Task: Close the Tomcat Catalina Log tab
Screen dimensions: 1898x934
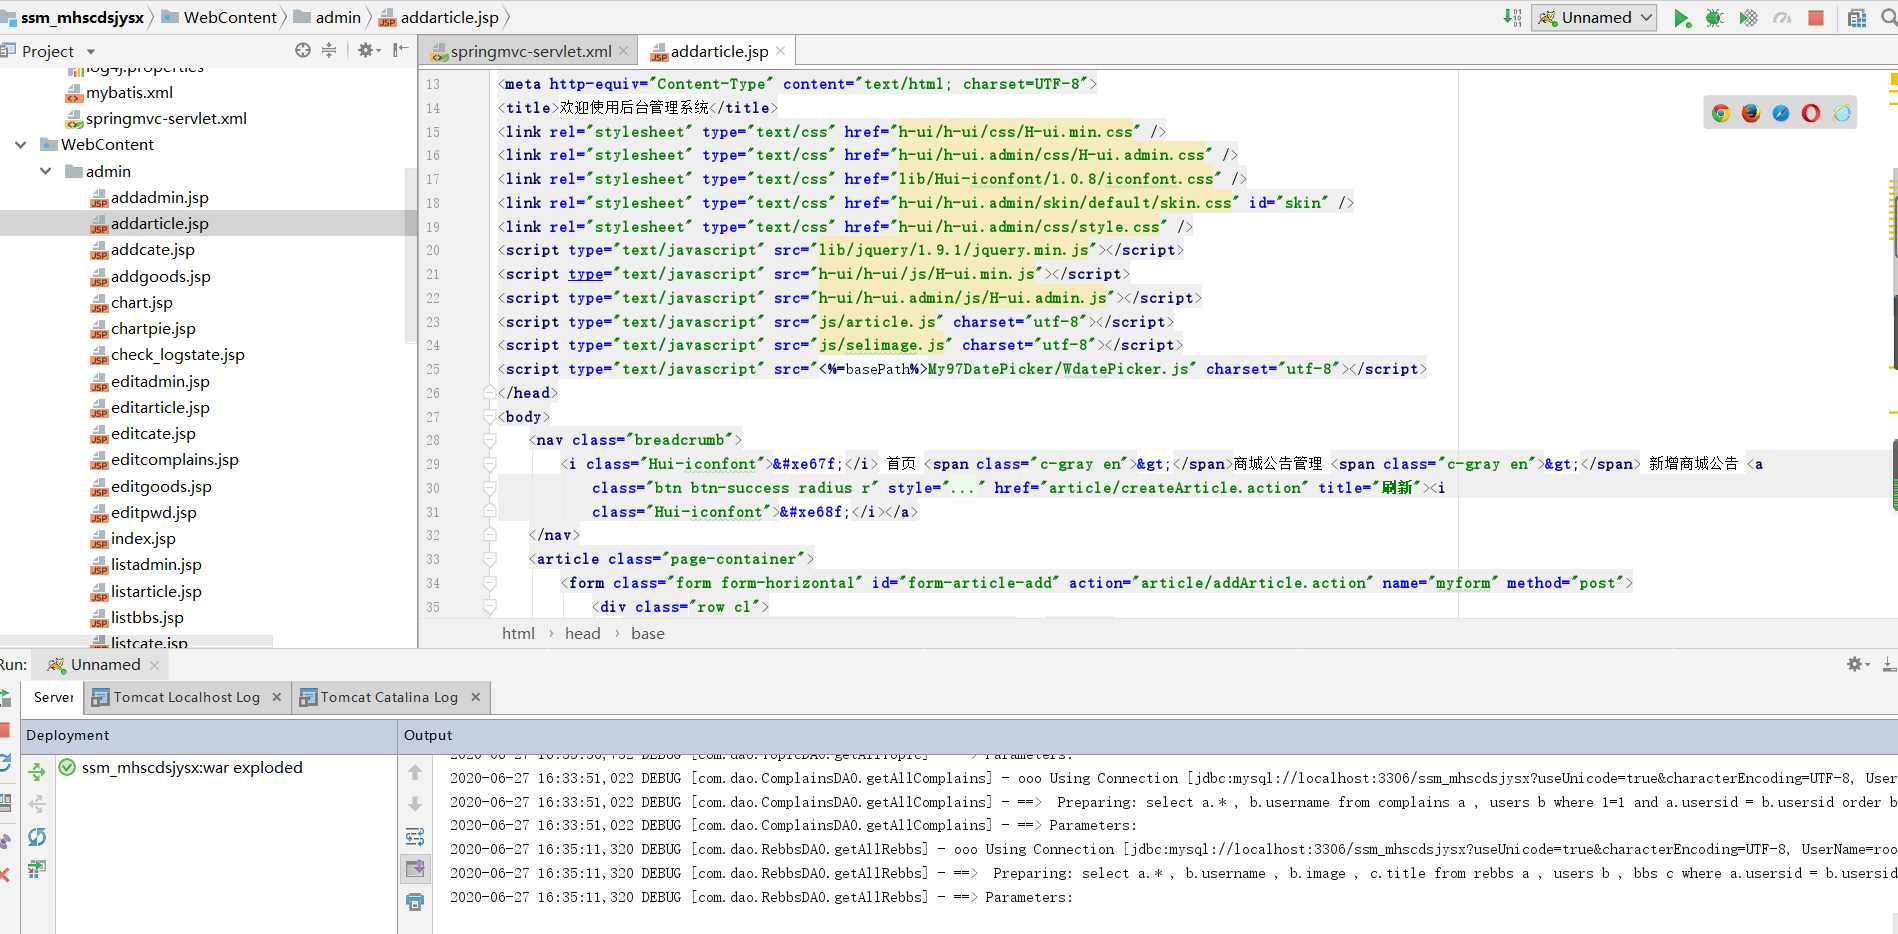Action: point(476,697)
